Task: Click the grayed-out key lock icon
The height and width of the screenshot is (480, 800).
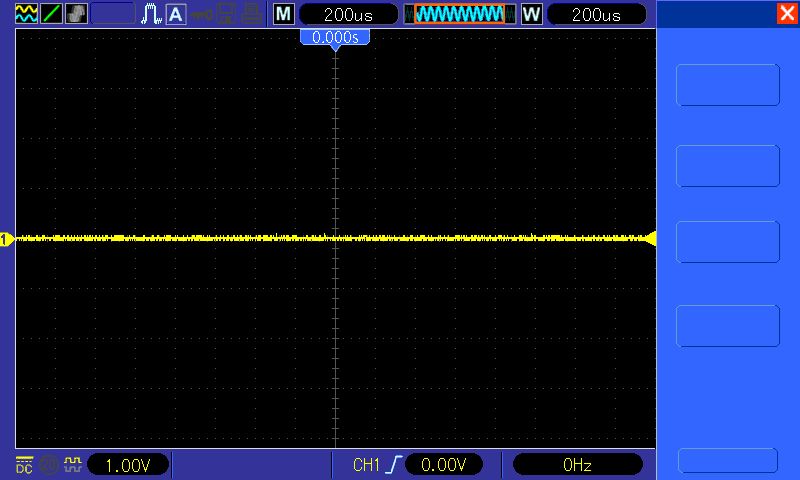Action: [203, 14]
